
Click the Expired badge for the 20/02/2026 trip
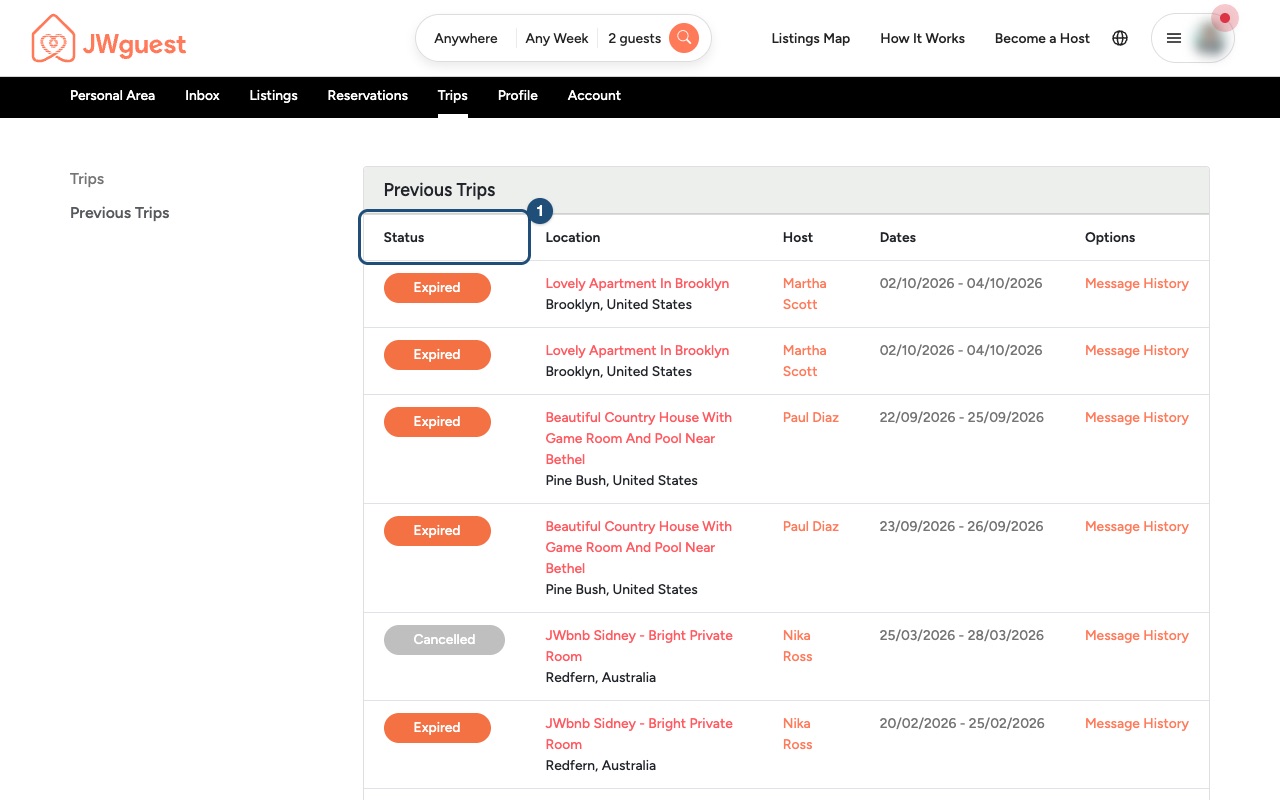(437, 728)
